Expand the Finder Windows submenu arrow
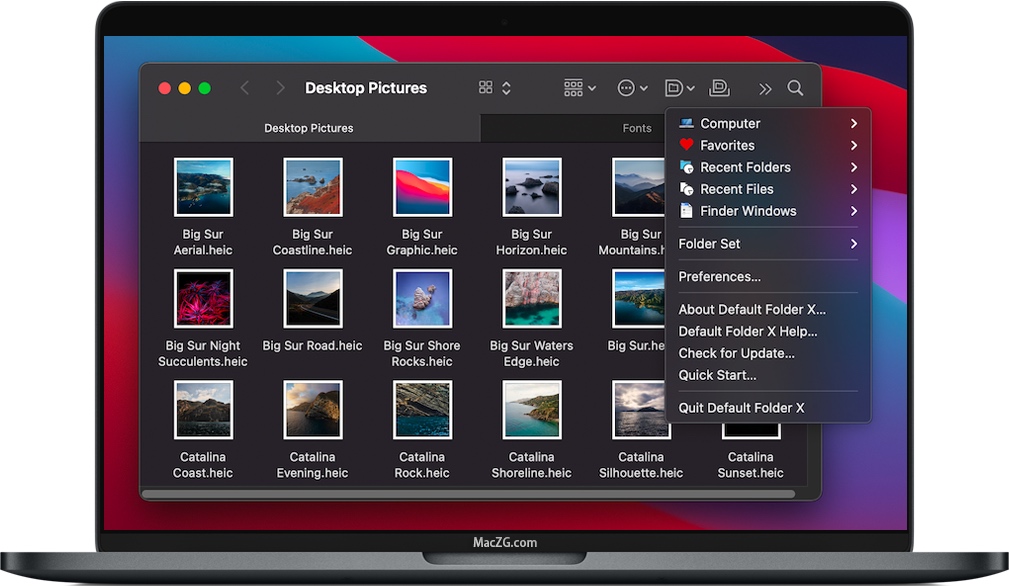 point(854,211)
